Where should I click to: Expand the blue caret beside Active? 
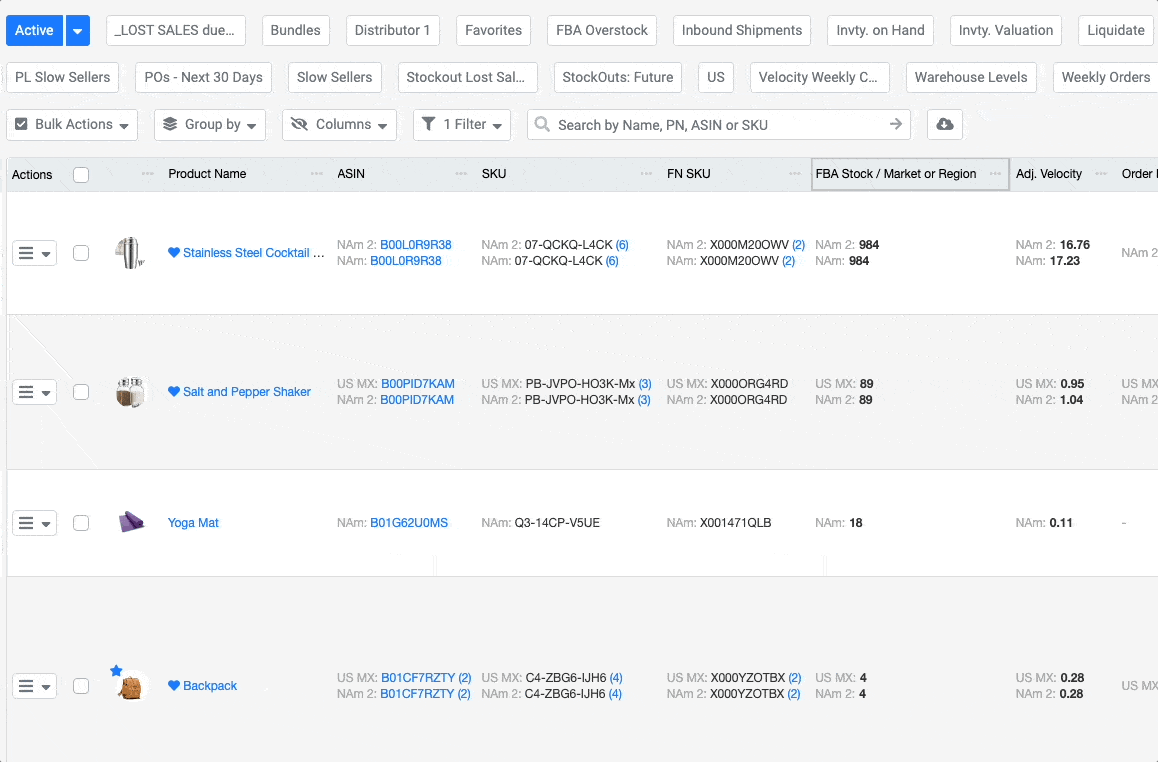77,30
